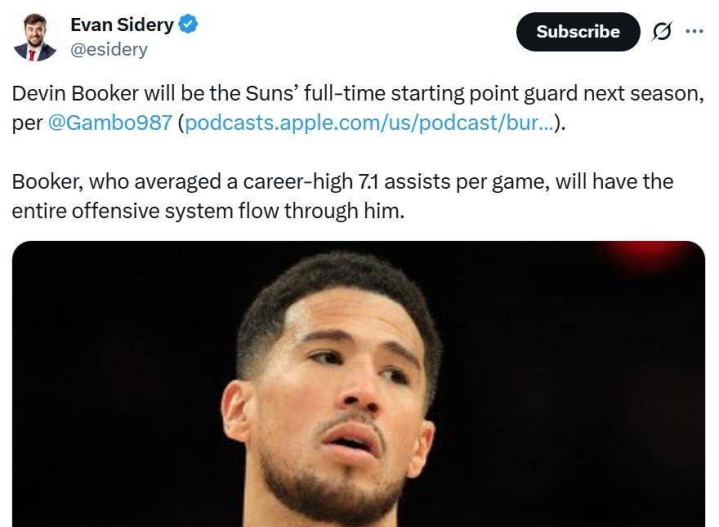This screenshot has width=719, height=527.
Task: Open Evan Sidery's profile avatar
Action: [x=35, y=37]
